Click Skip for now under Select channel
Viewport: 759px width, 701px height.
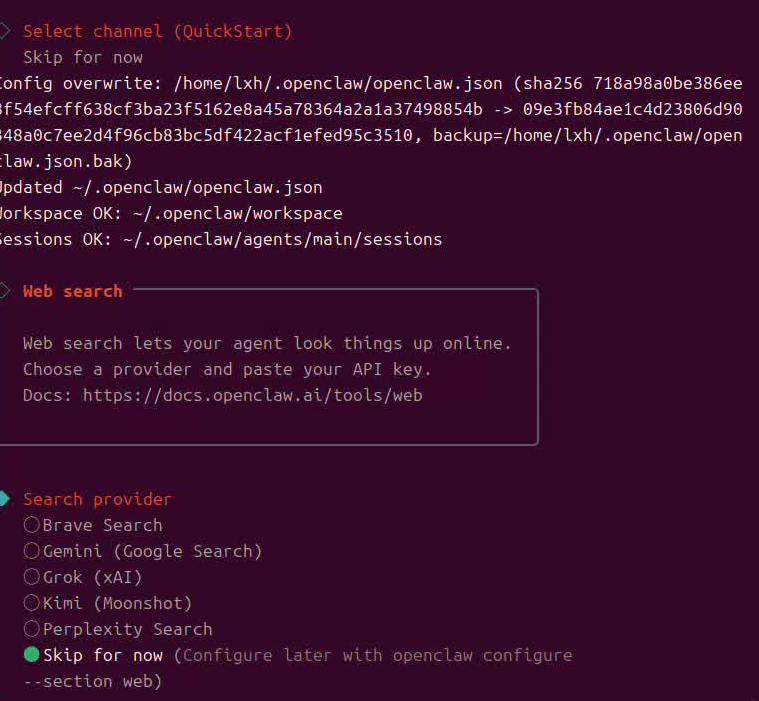coord(83,57)
